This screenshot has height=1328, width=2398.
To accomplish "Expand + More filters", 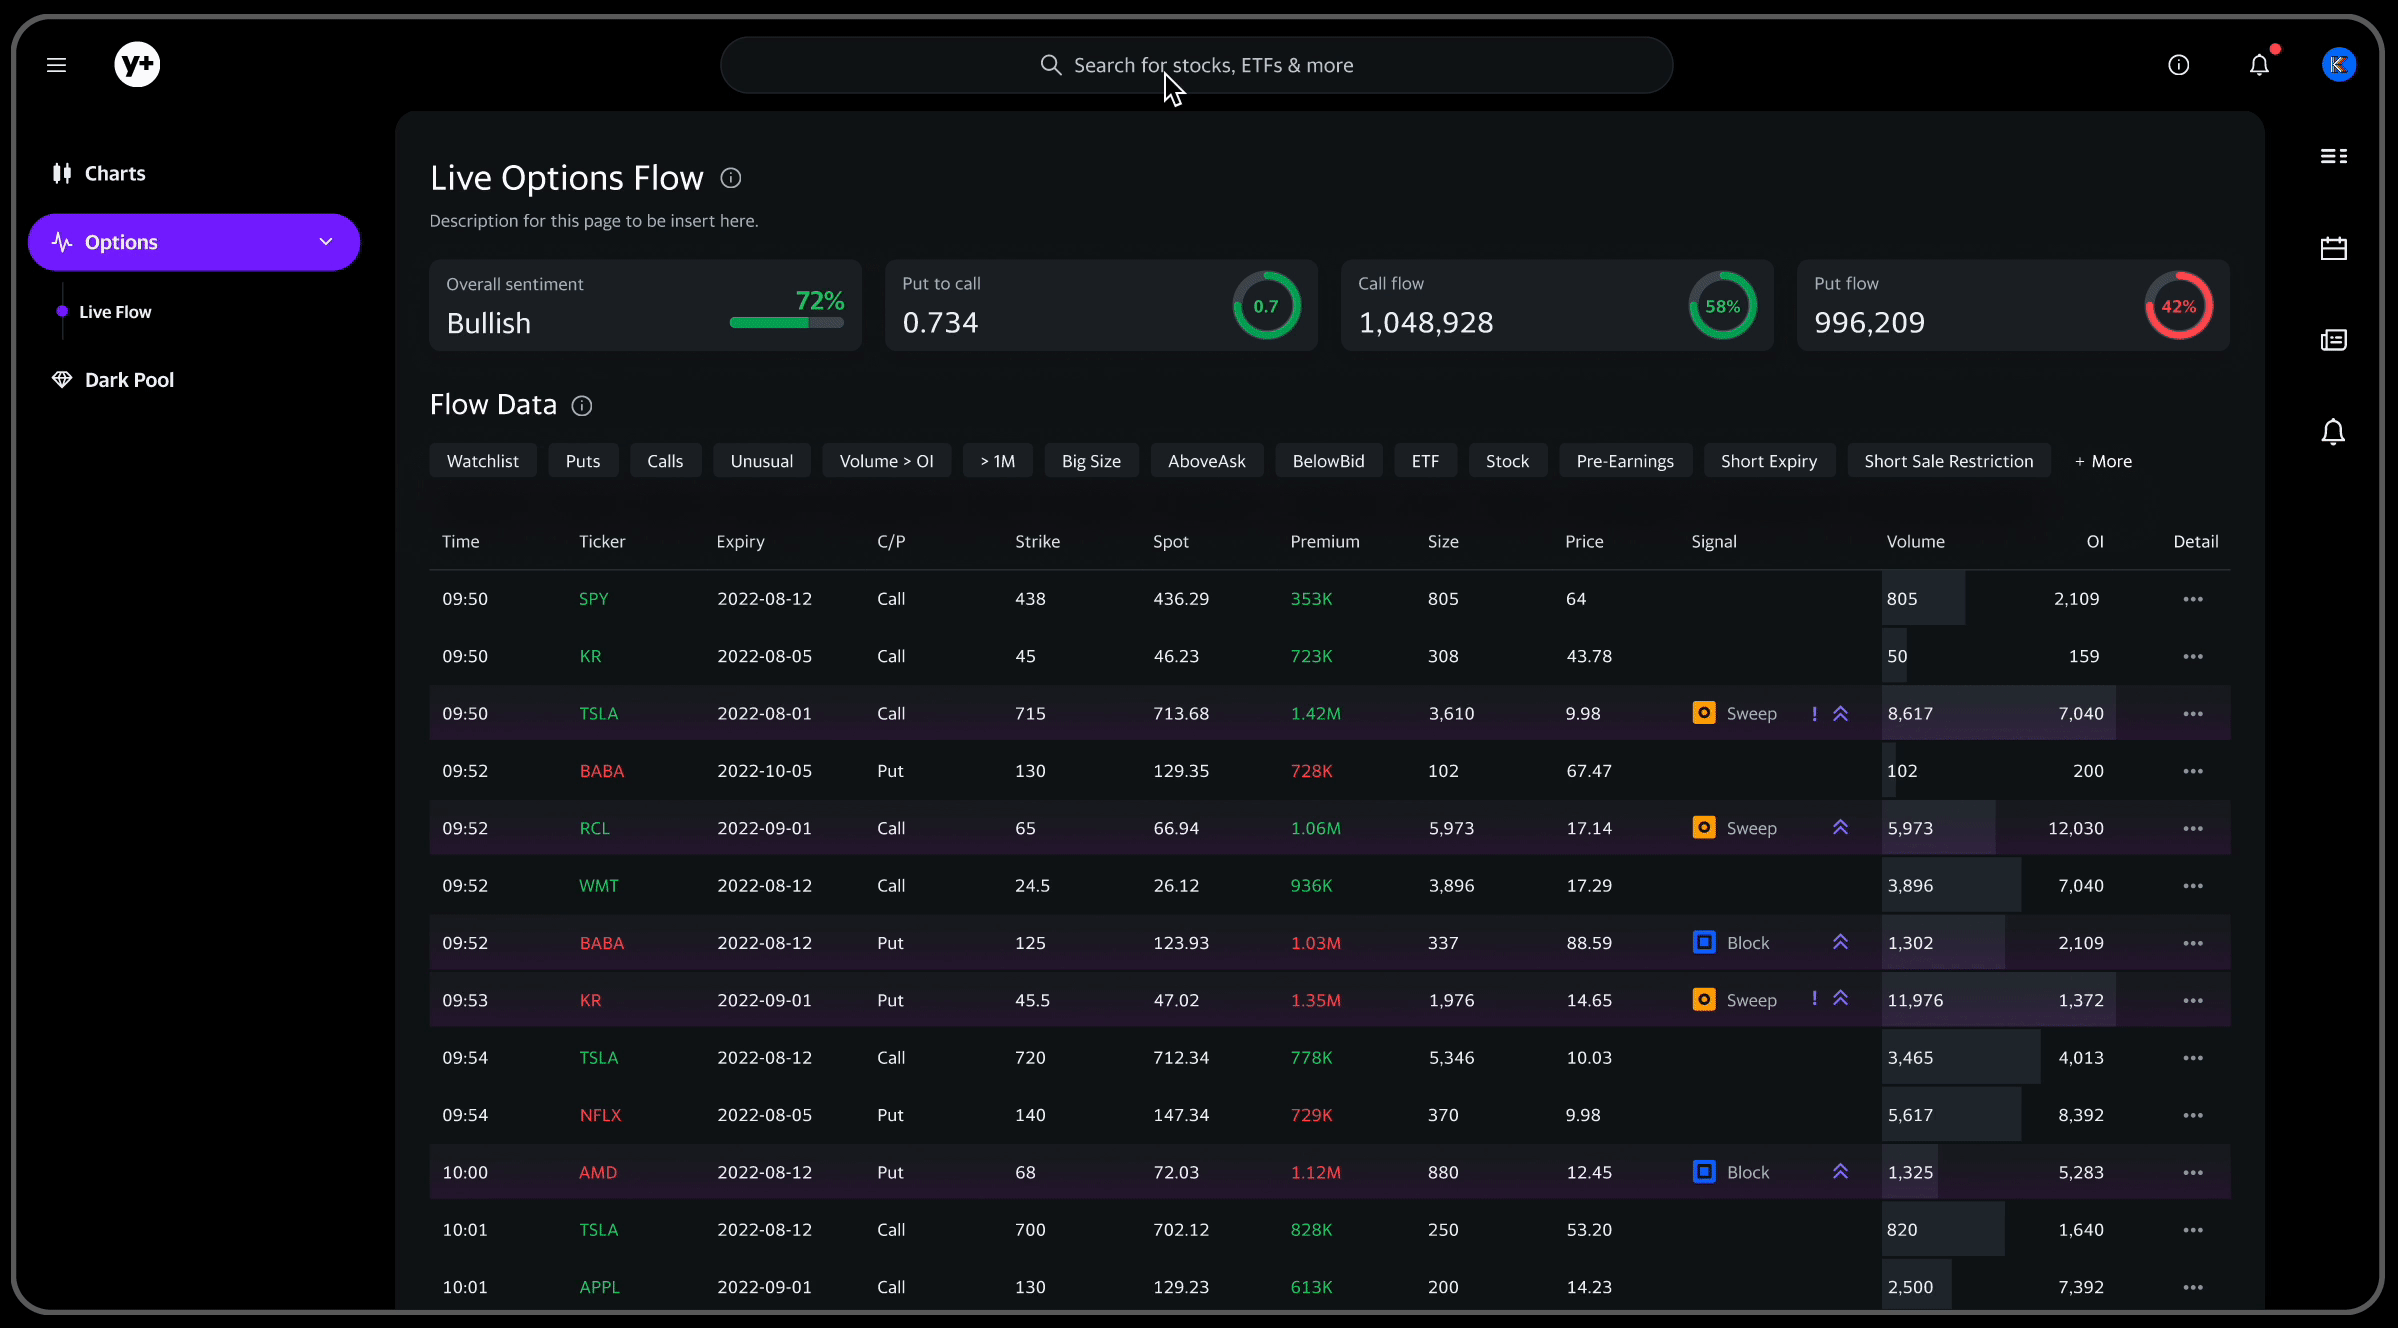I will (2103, 461).
